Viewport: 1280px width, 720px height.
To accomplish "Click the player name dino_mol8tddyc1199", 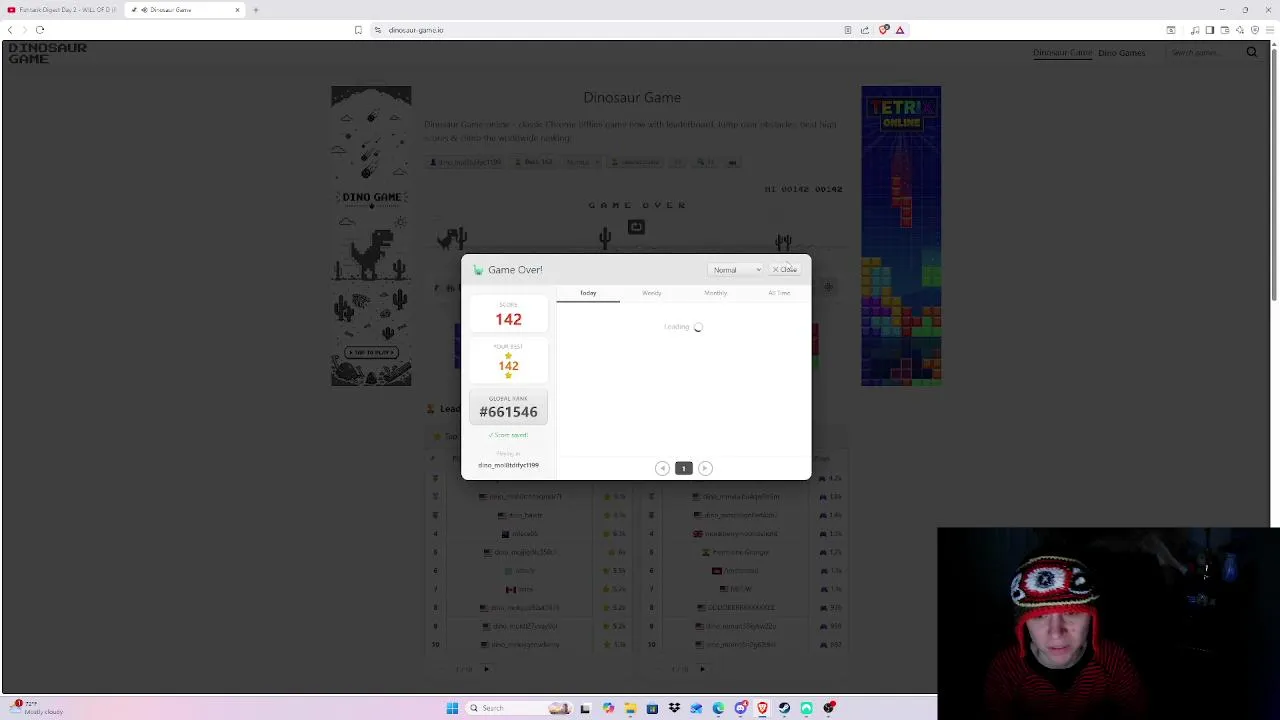I will tap(508, 465).
